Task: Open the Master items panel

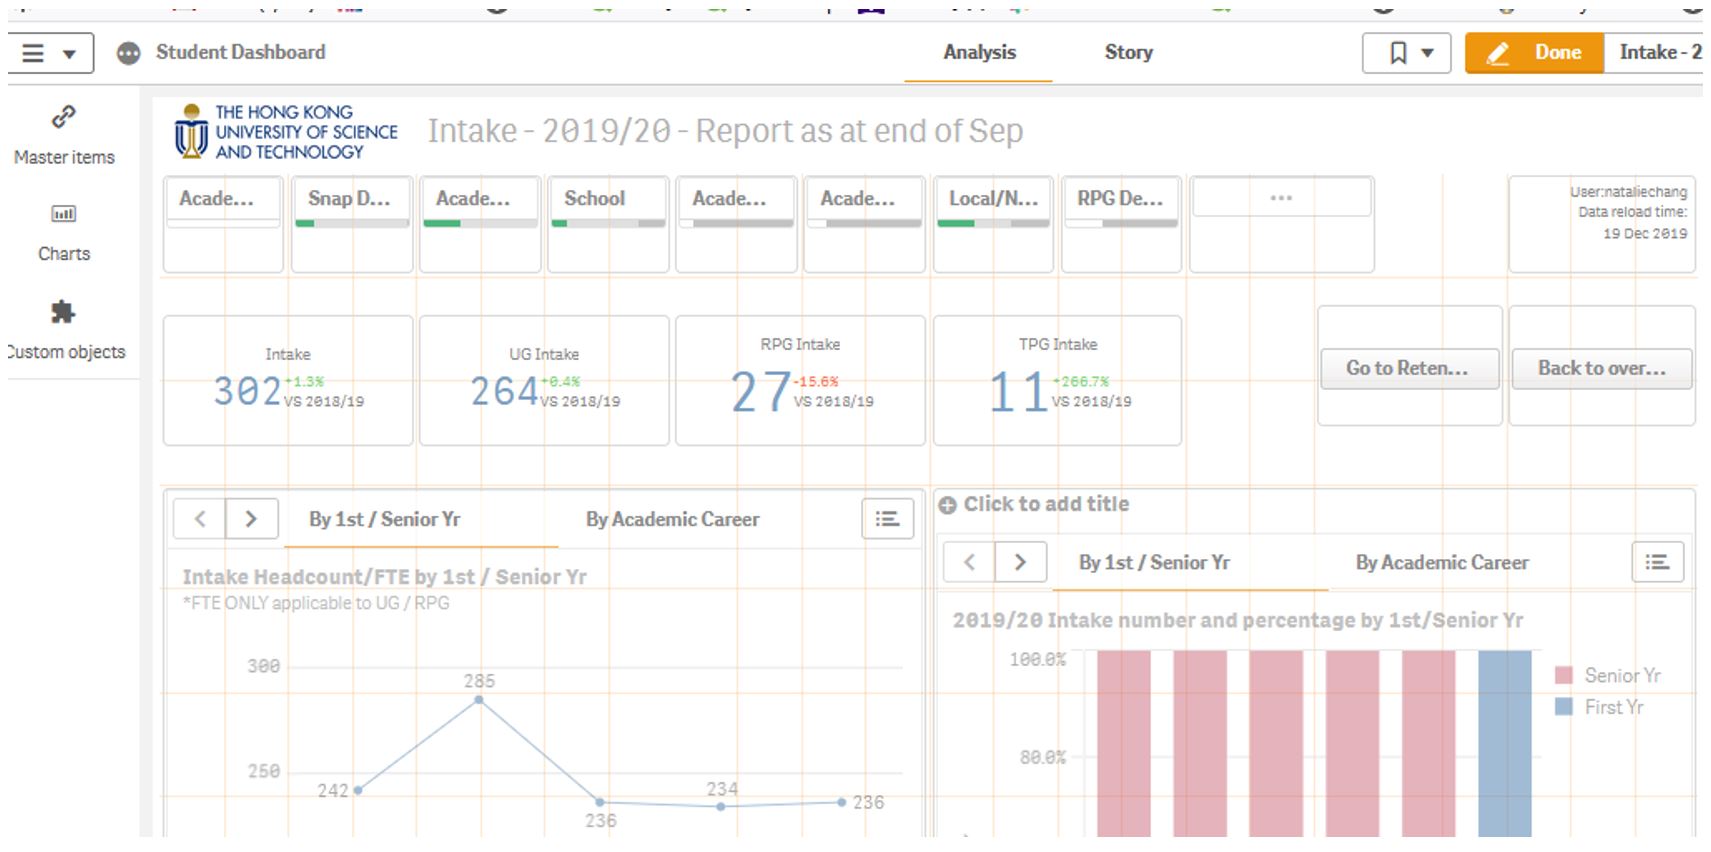Action: point(64,135)
